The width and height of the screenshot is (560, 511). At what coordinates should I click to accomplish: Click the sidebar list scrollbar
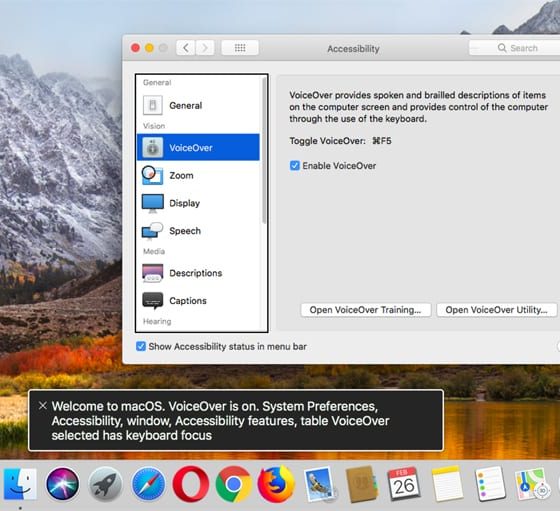(x=264, y=151)
